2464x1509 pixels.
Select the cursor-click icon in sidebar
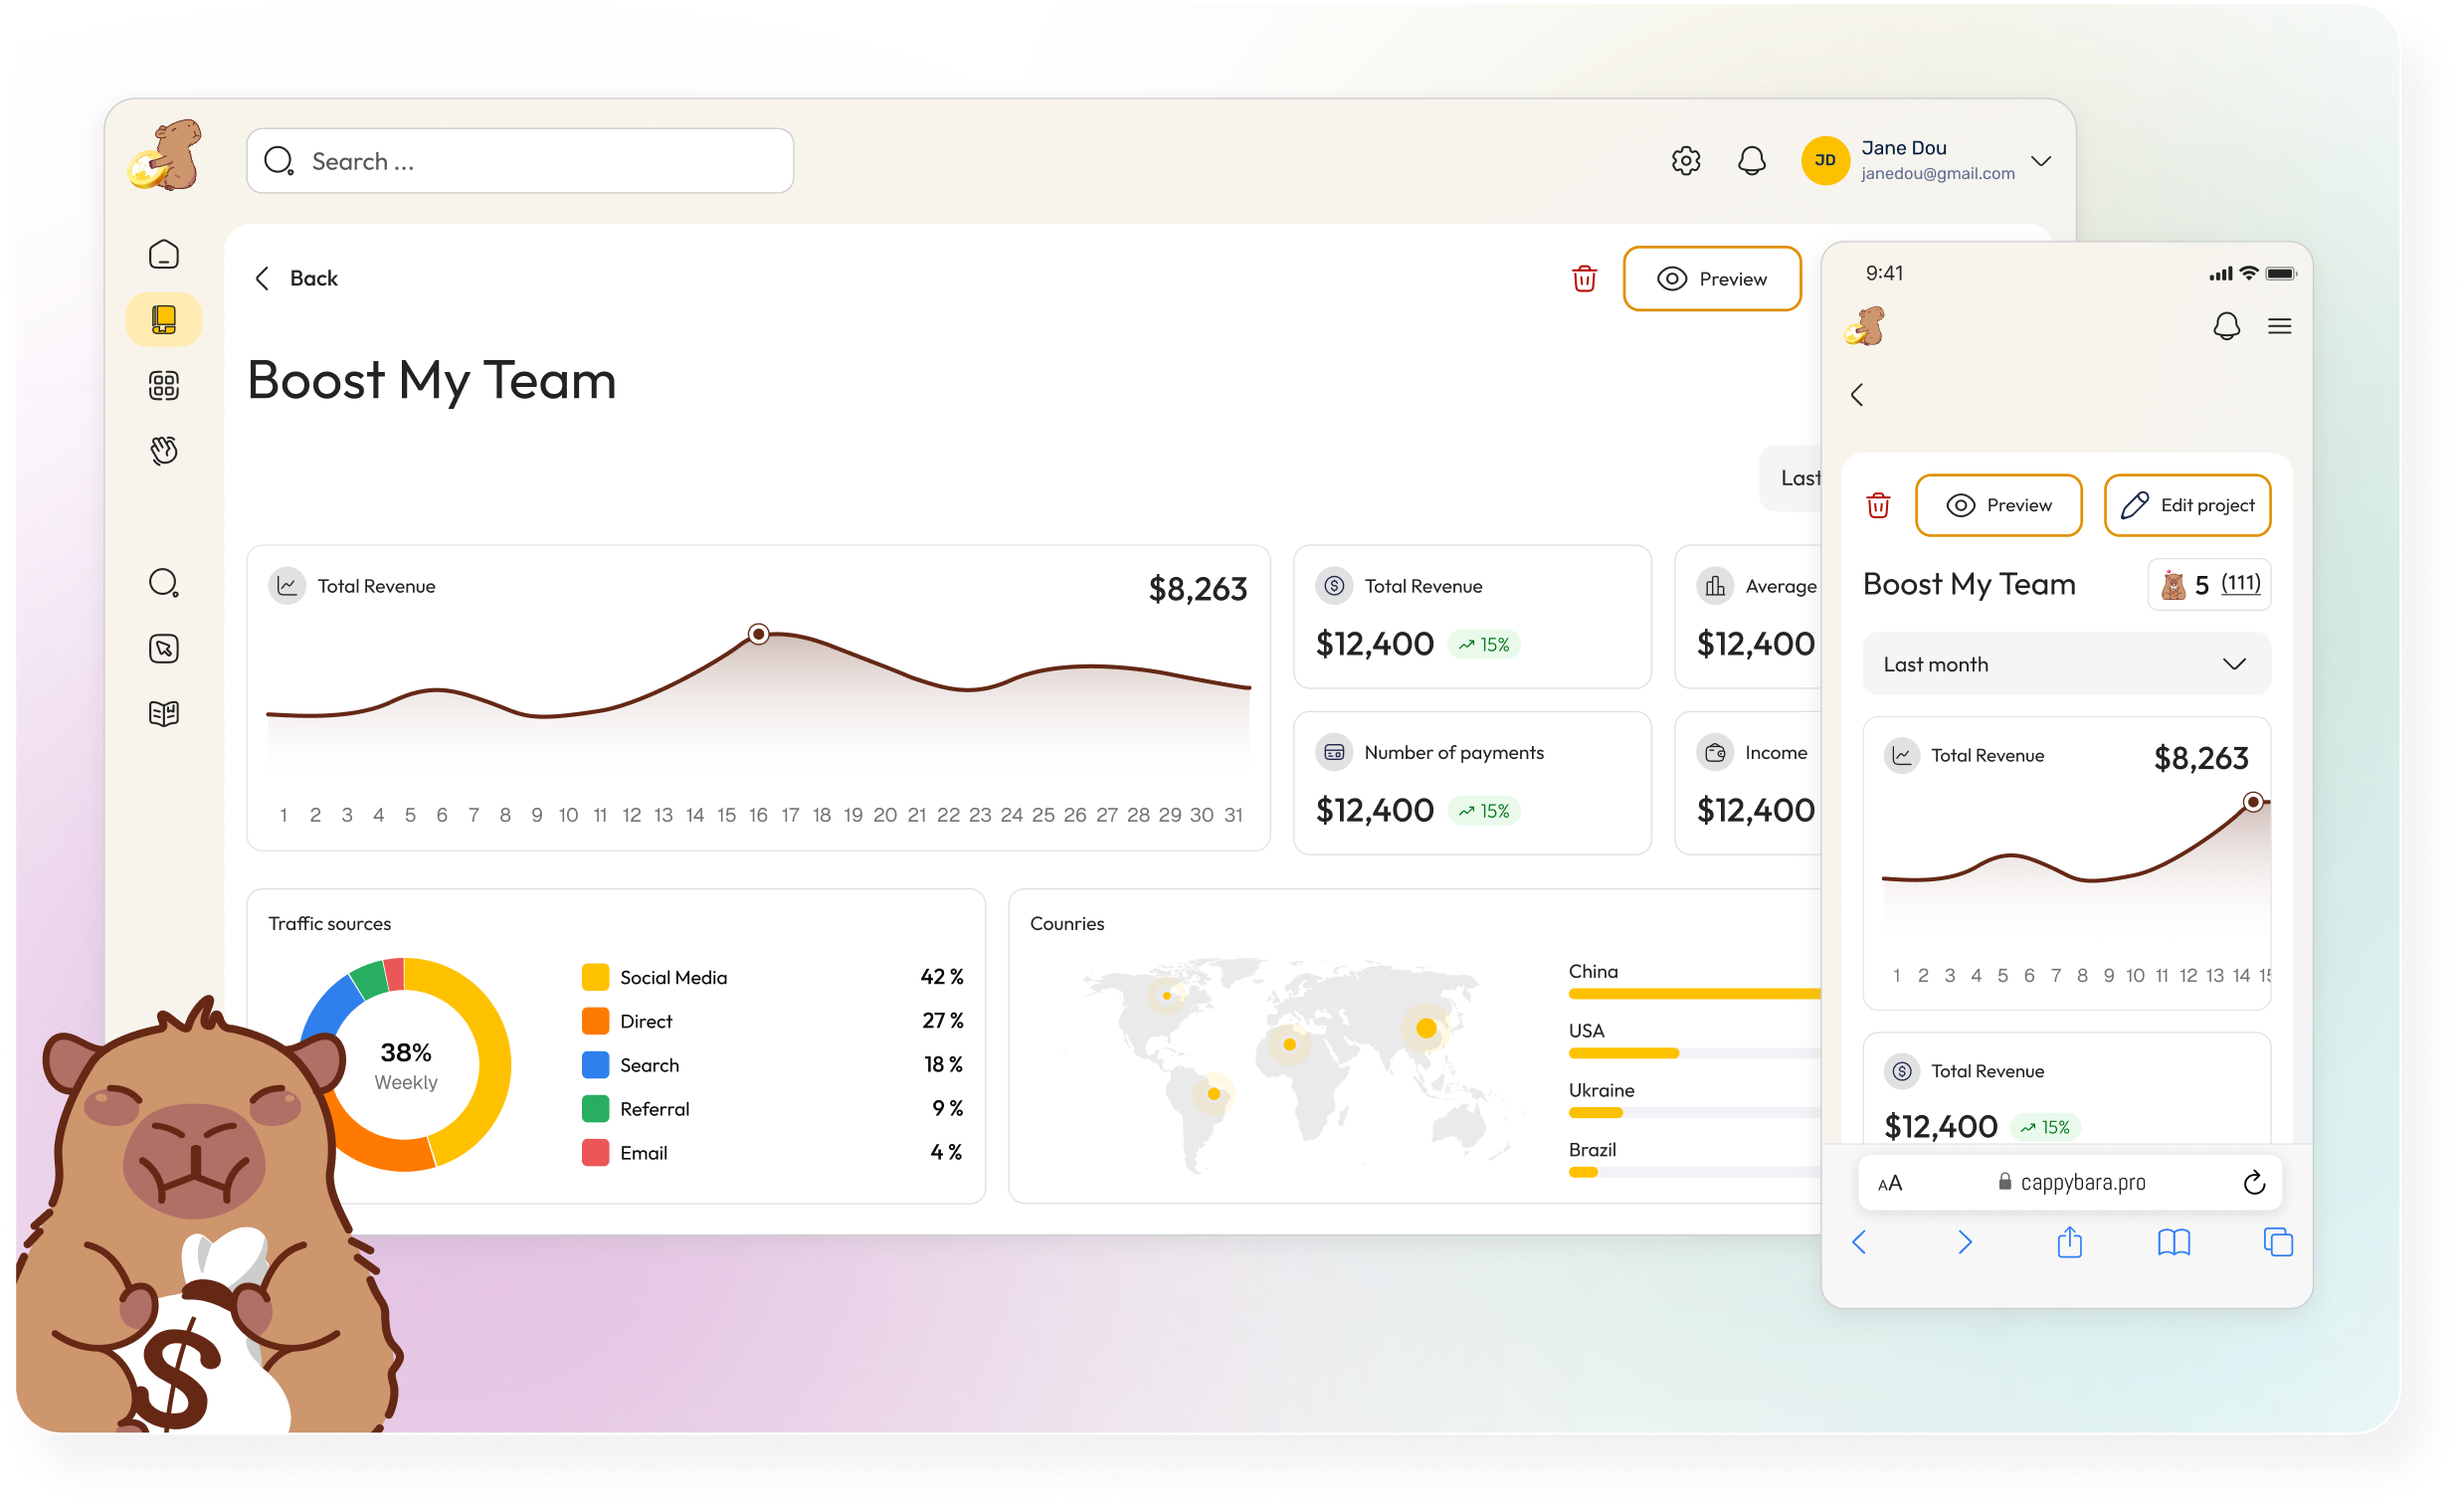point(163,648)
